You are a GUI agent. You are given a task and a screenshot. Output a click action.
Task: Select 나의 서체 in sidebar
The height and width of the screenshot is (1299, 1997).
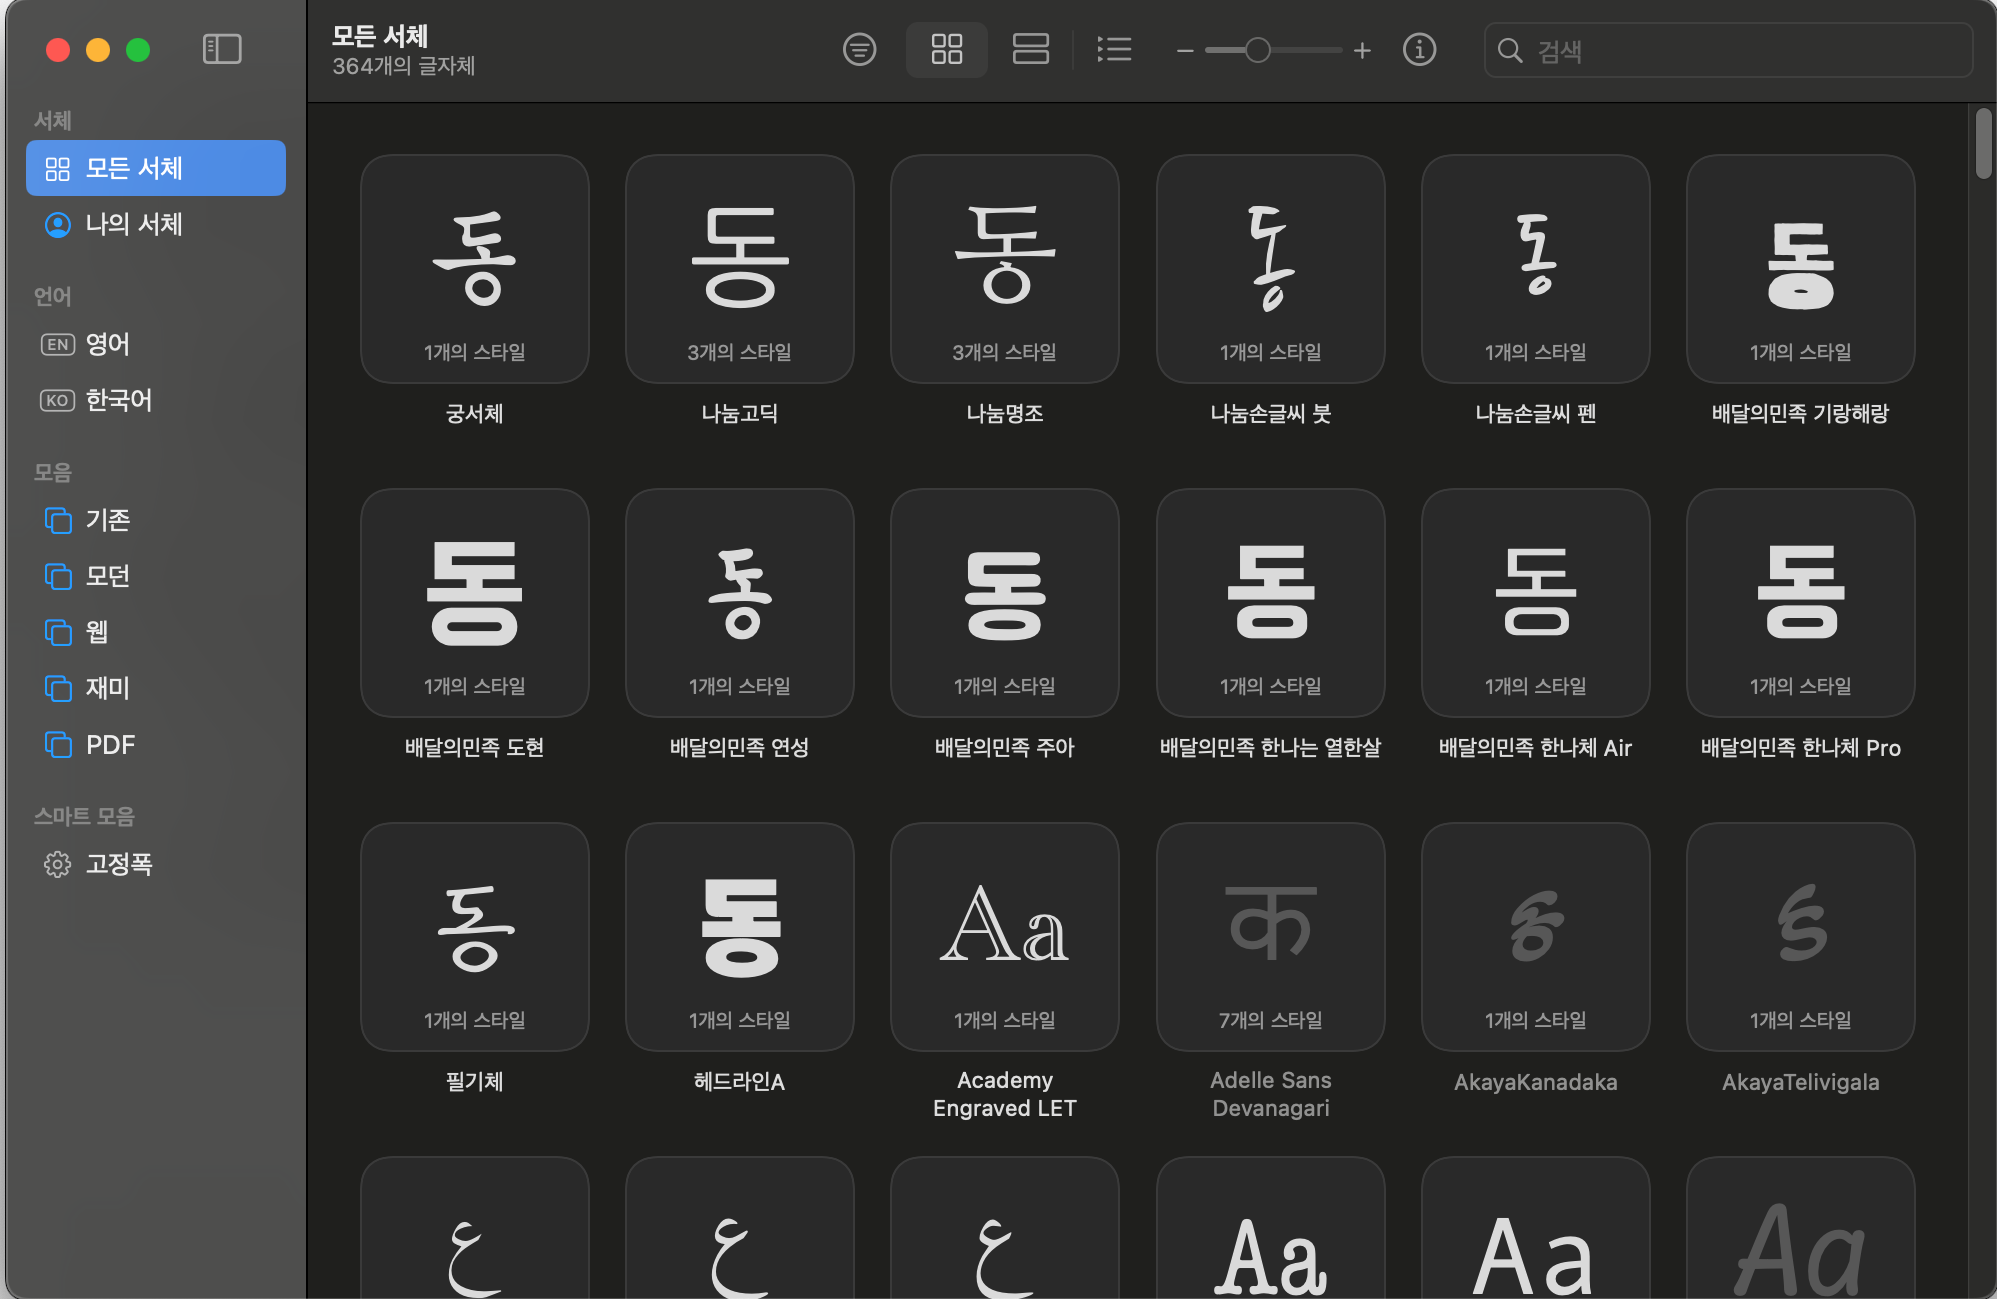click(x=134, y=224)
